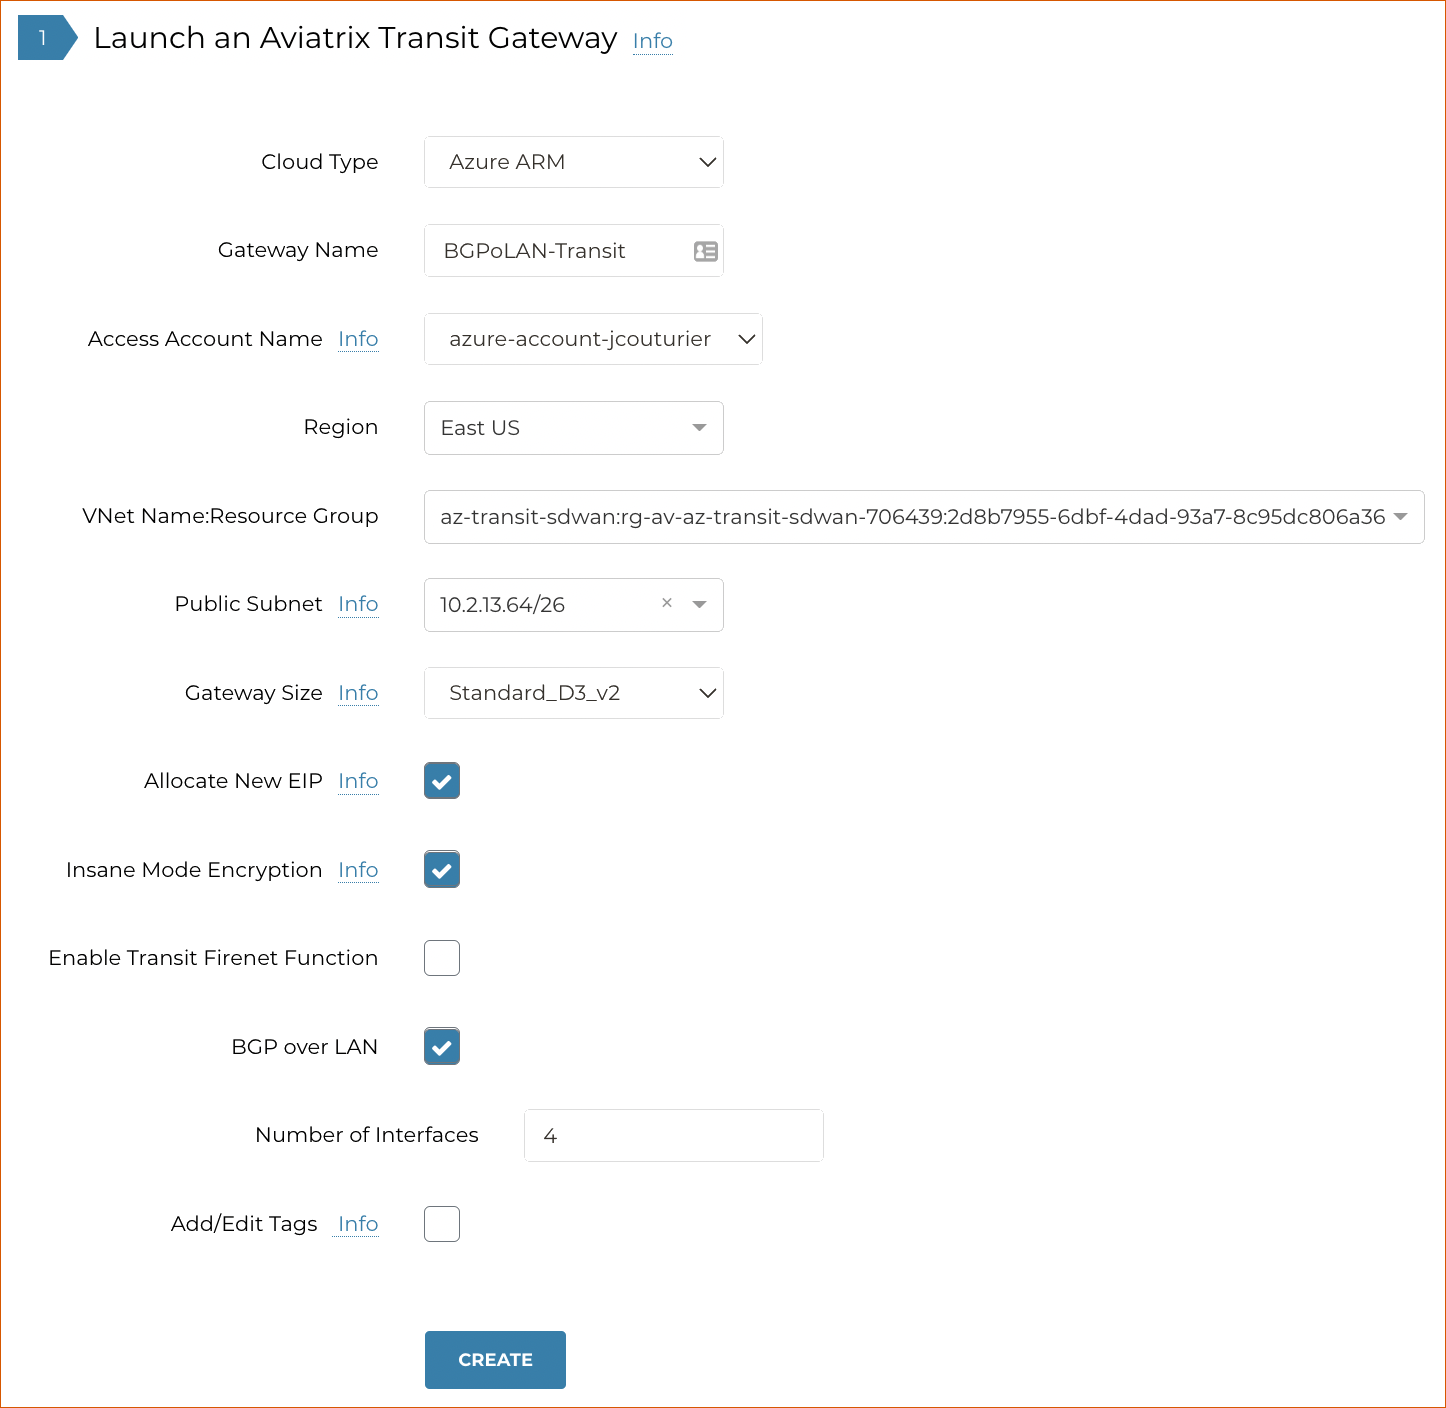Check the Add/Edit Tags checkbox
Screen dimensions: 1446x1408
pos(442,1224)
